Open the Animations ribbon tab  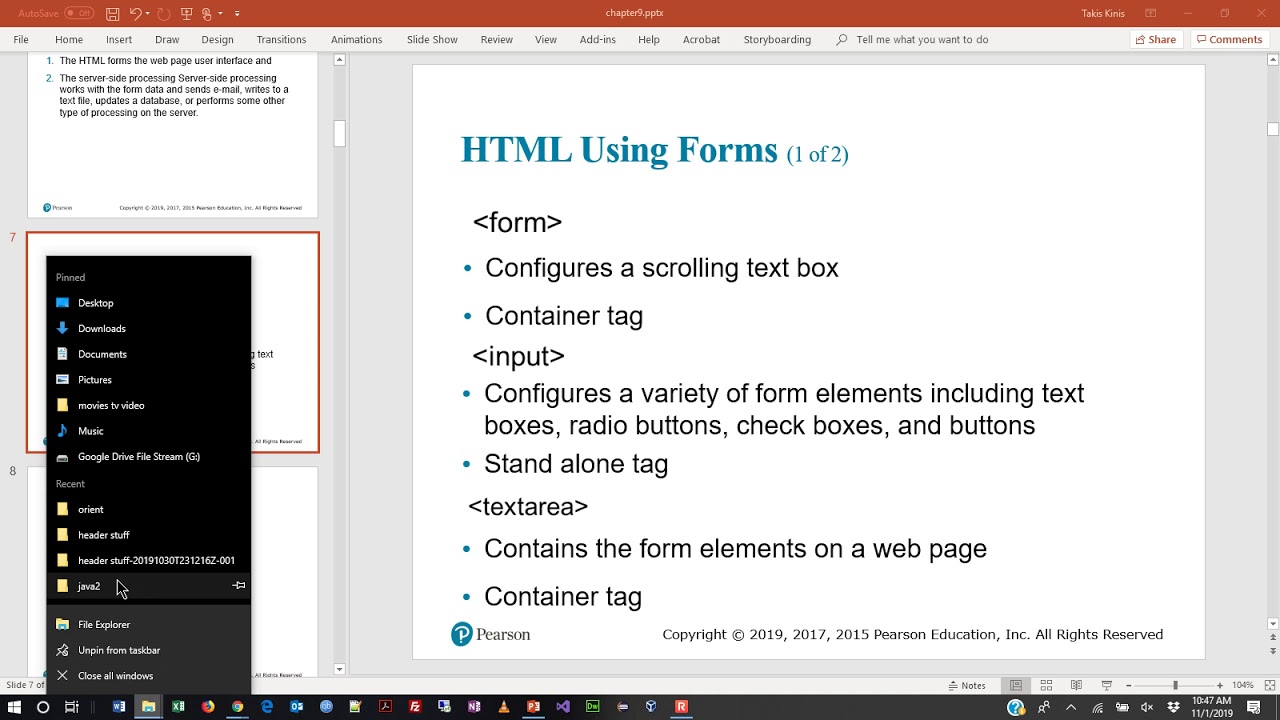(356, 39)
